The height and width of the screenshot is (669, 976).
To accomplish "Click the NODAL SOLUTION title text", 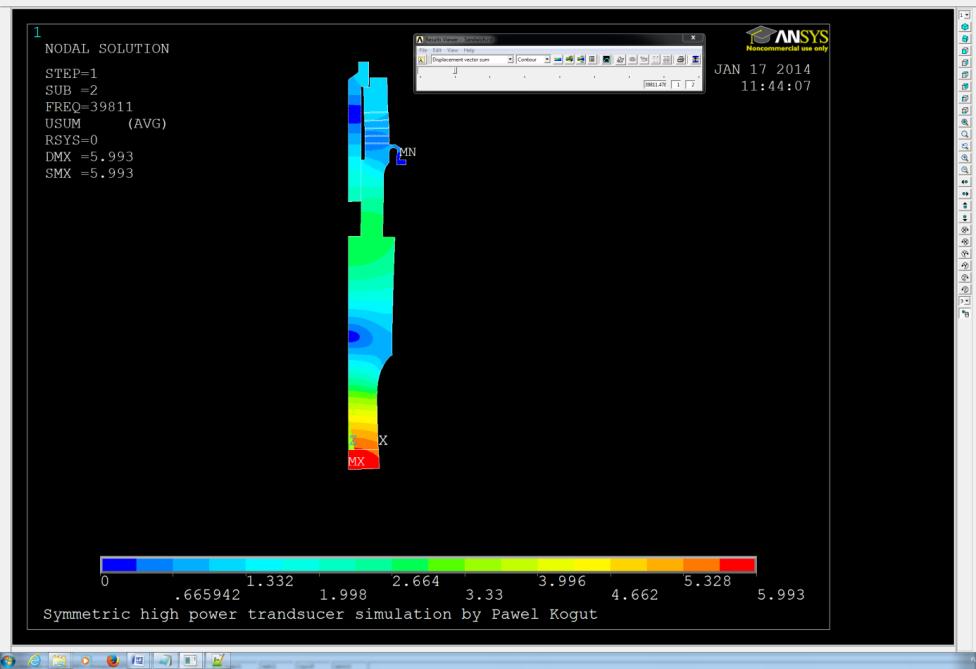I will pos(107,49).
